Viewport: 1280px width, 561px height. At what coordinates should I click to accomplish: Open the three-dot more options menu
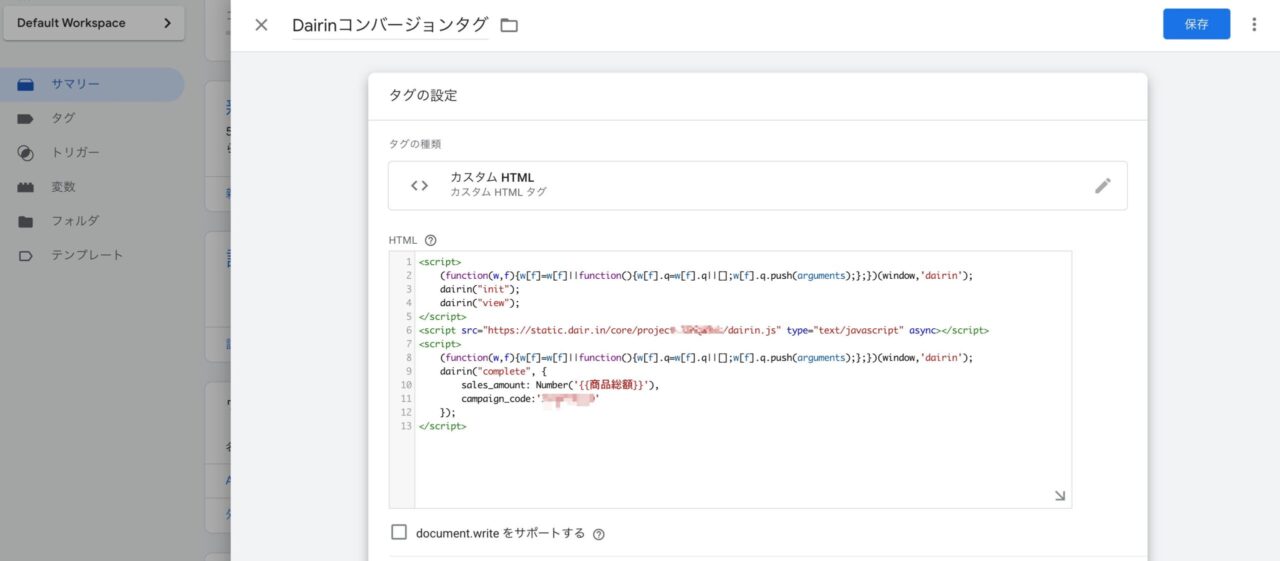click(x=1254, y=24)
